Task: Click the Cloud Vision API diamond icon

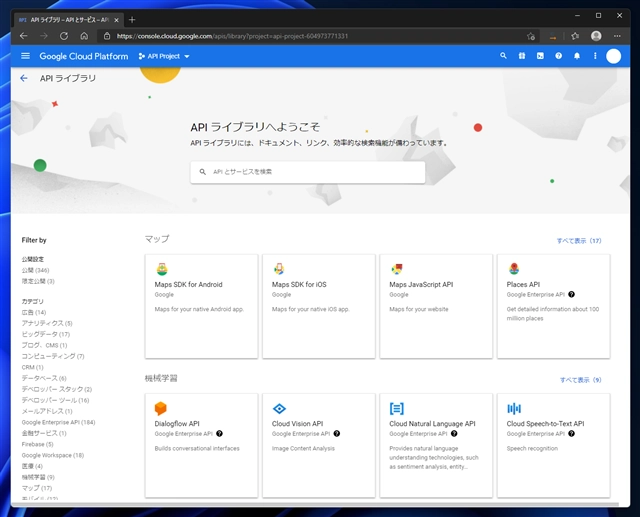Action: coord(279,408)
